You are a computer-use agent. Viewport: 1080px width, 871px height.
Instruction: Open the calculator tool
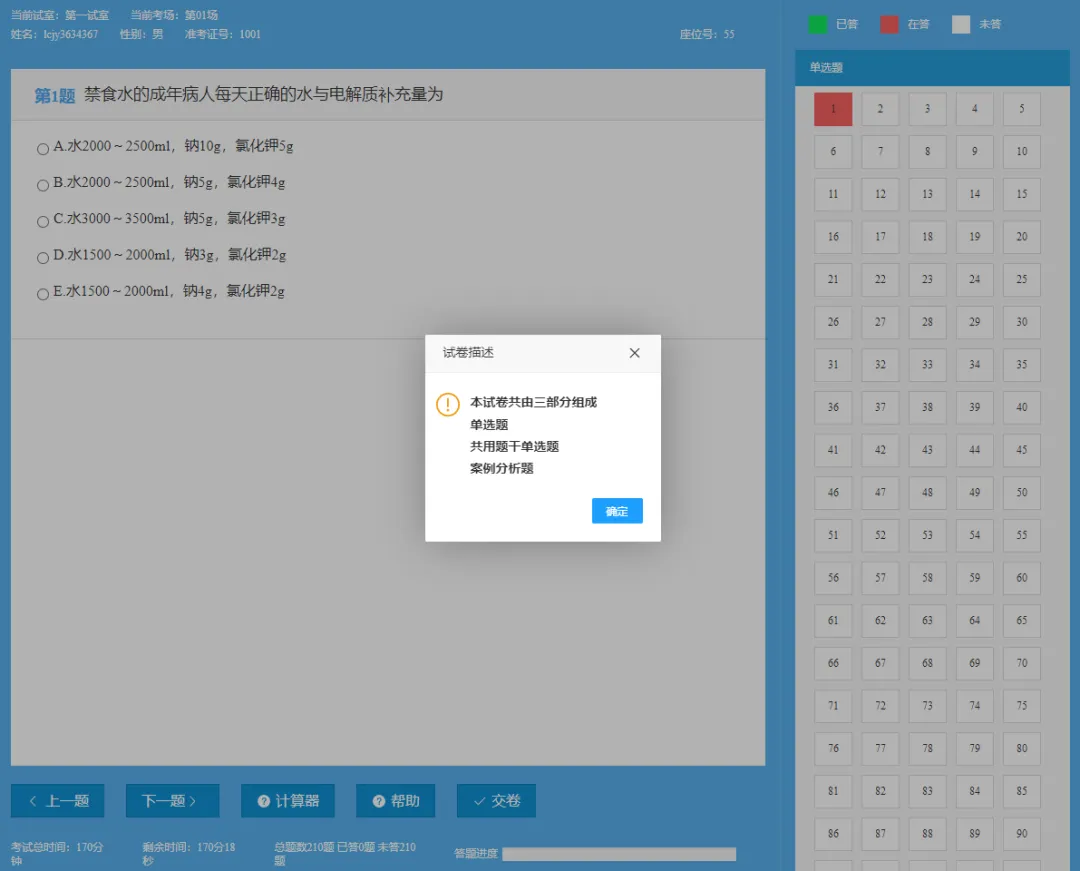[x=288, y=800]
